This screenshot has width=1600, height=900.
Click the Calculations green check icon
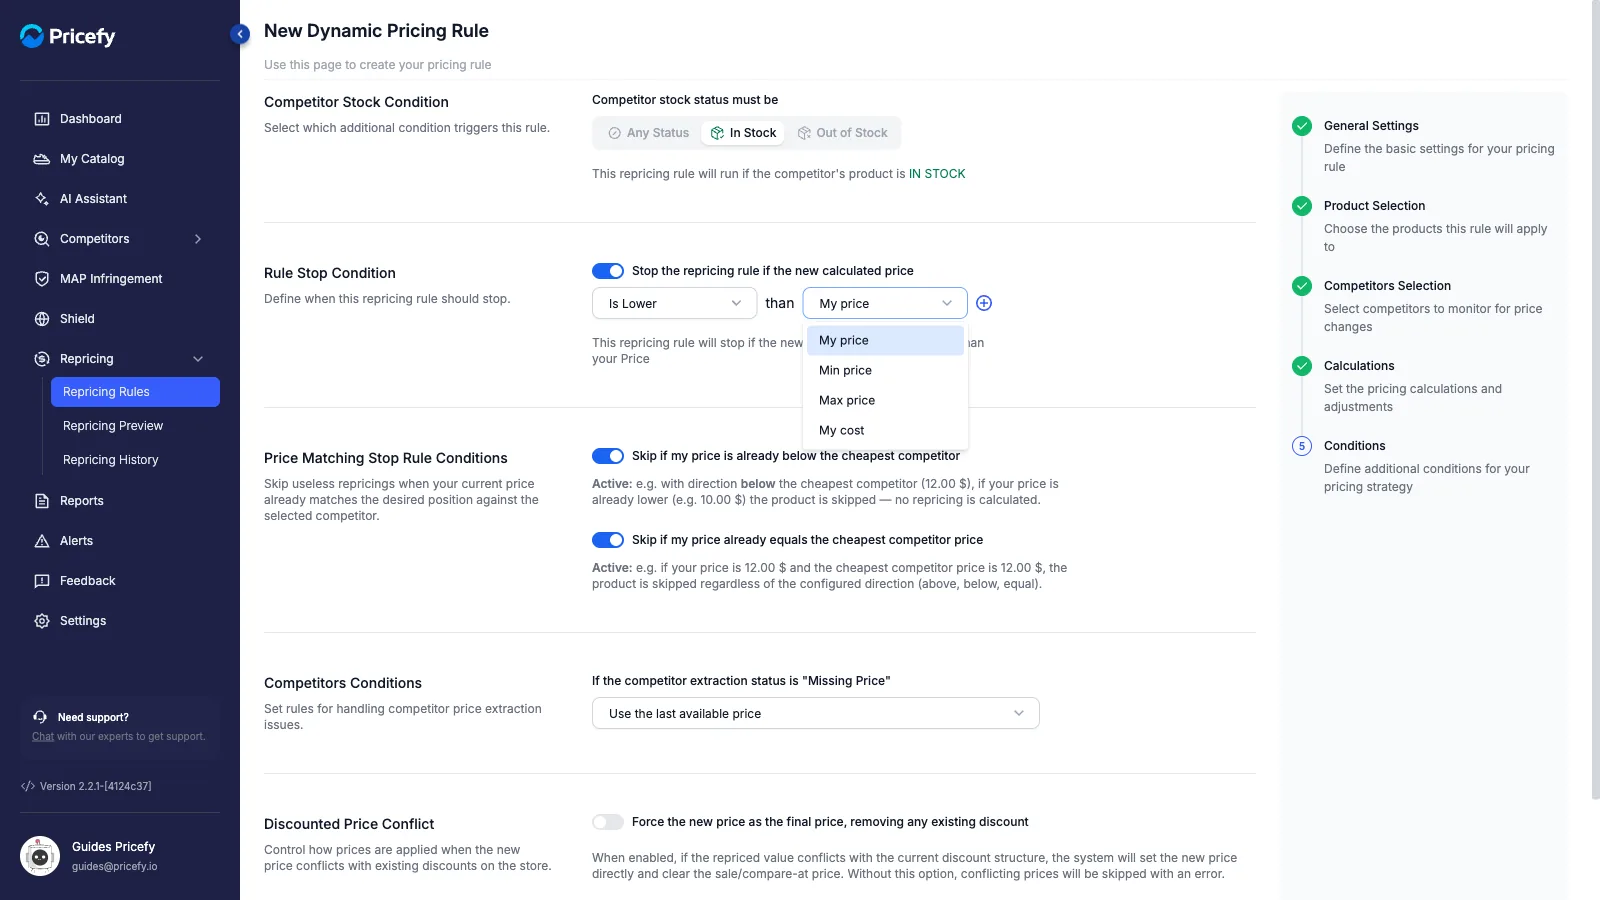[1302, 366]
